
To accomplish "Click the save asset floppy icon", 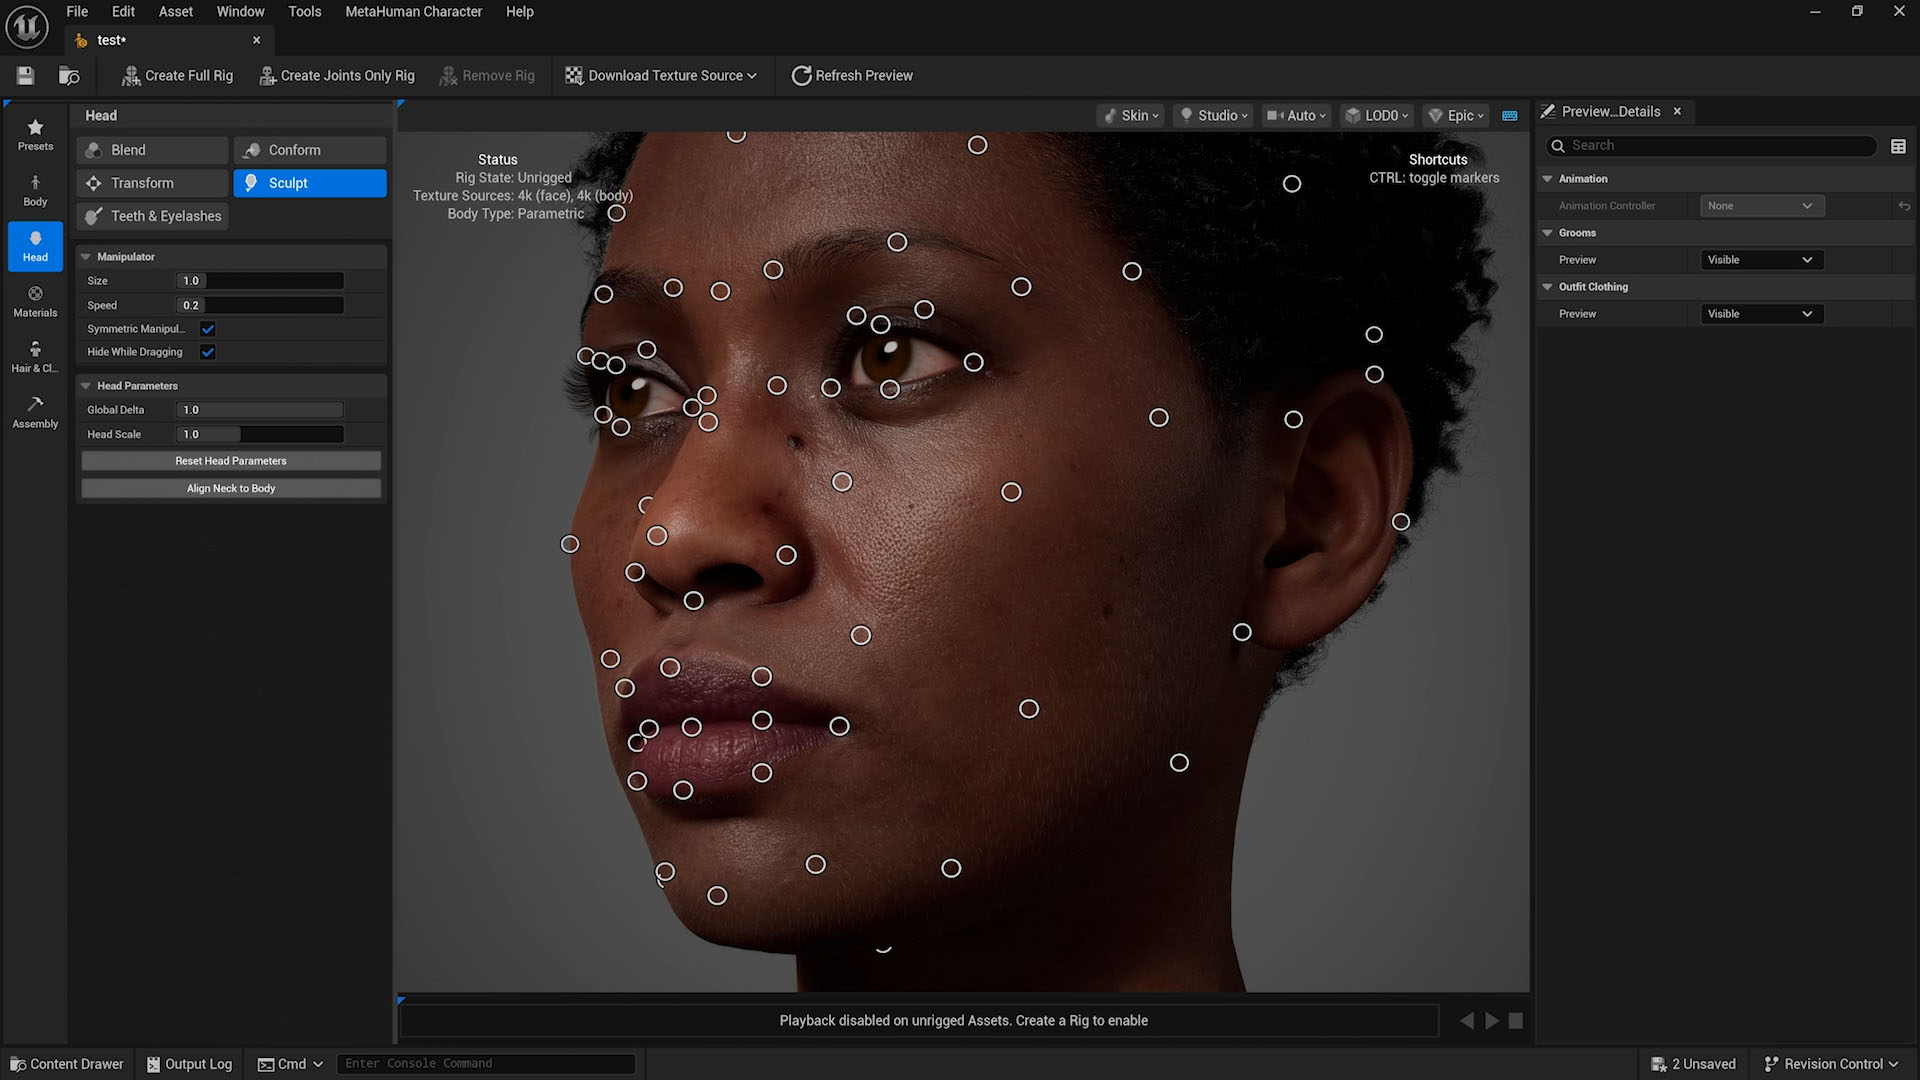I will click(x=26, y=76).
